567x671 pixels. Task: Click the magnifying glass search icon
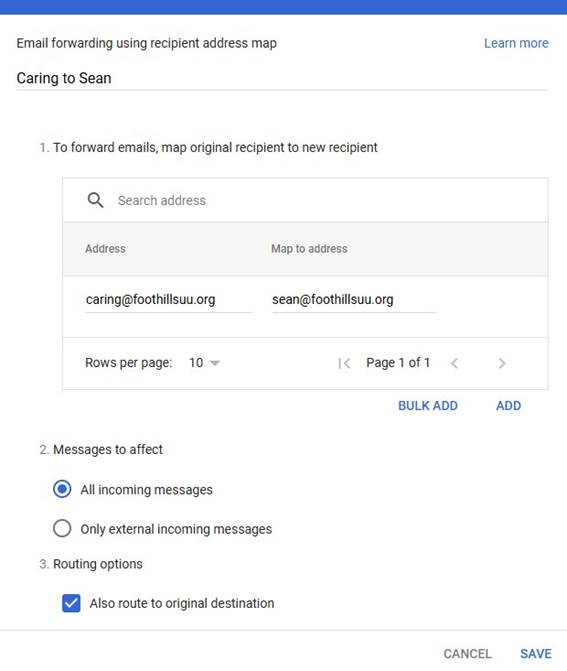pos(95,200)
